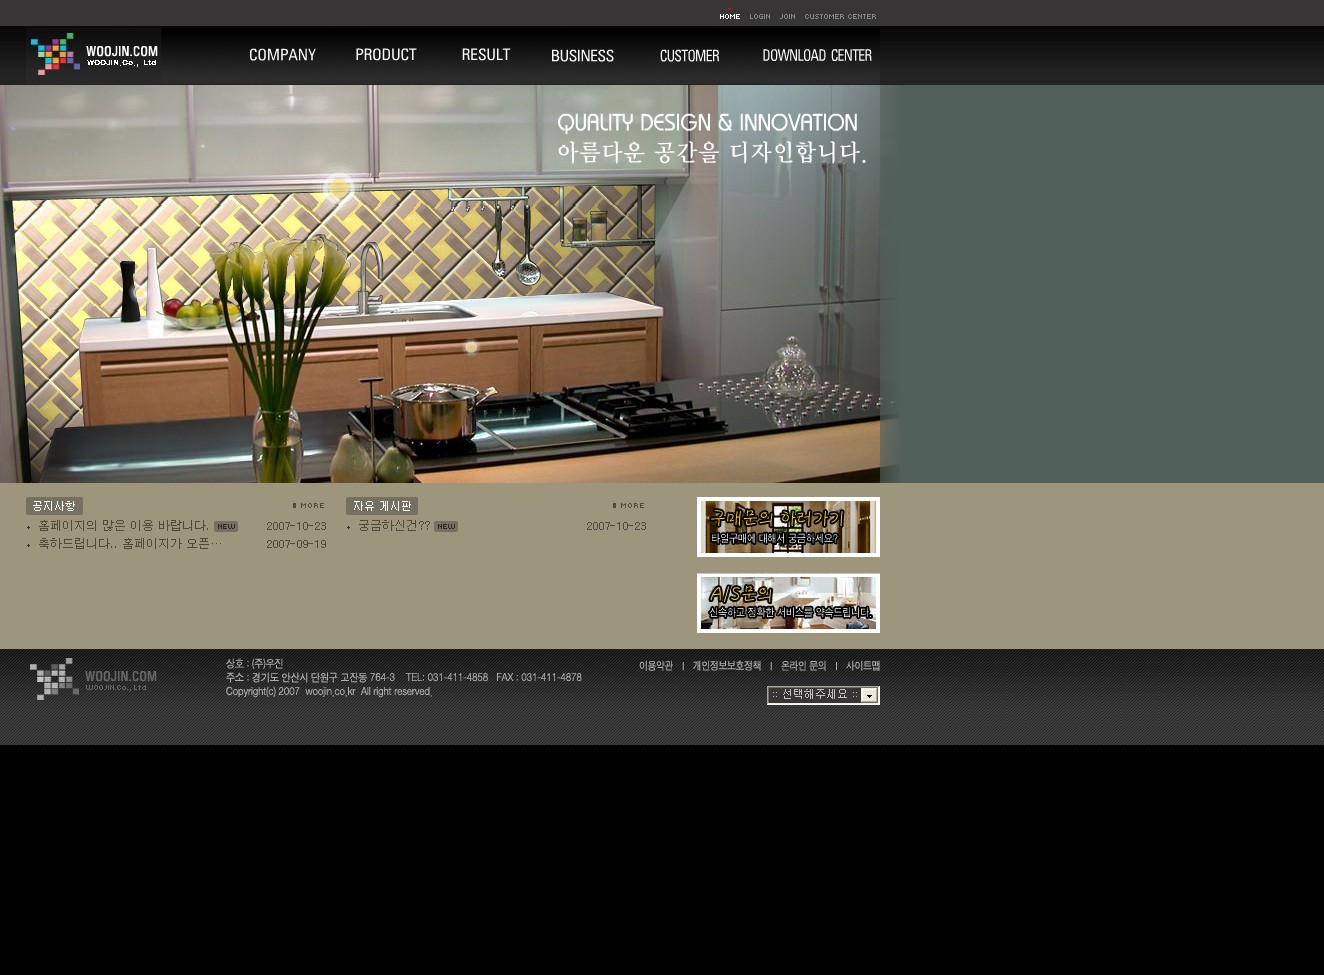Open the JOIN link at top
This screenshot has width=1324, height=975.
pyautogui.click(x=788, y=16)
